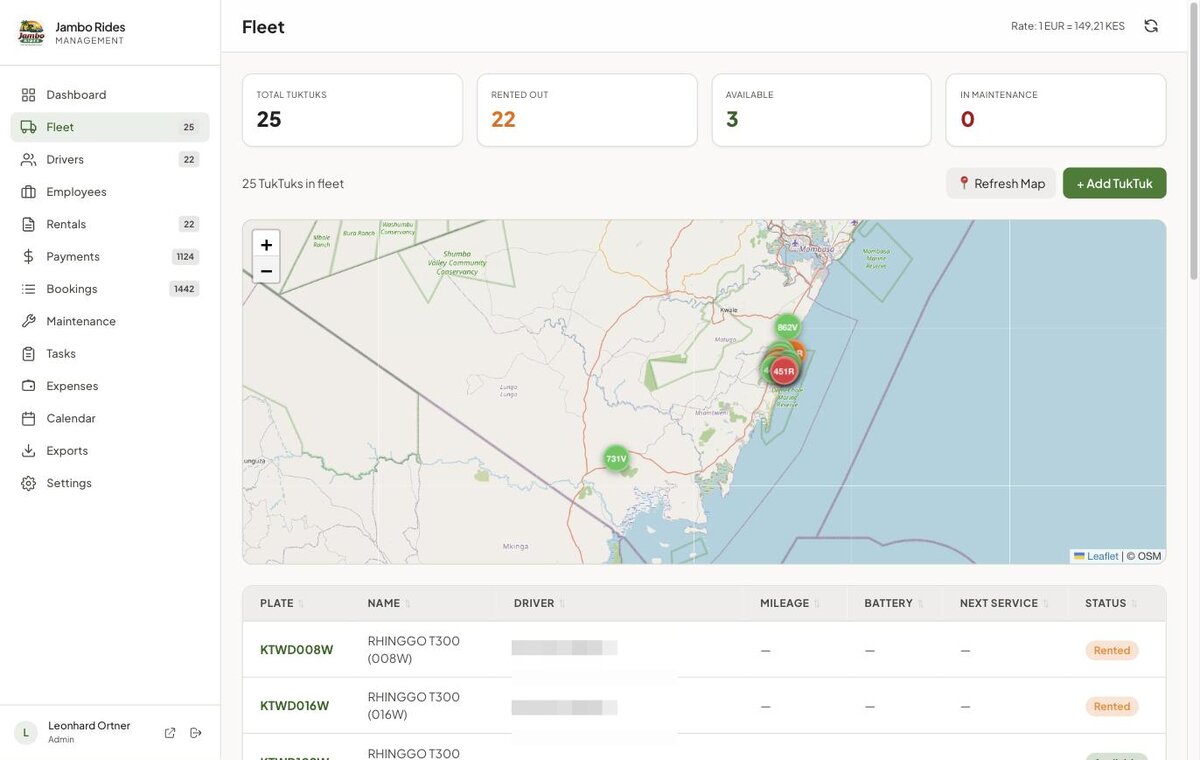Select the 451R red map marker
This screenshot has height=760, width=1200.
(784, 371)
